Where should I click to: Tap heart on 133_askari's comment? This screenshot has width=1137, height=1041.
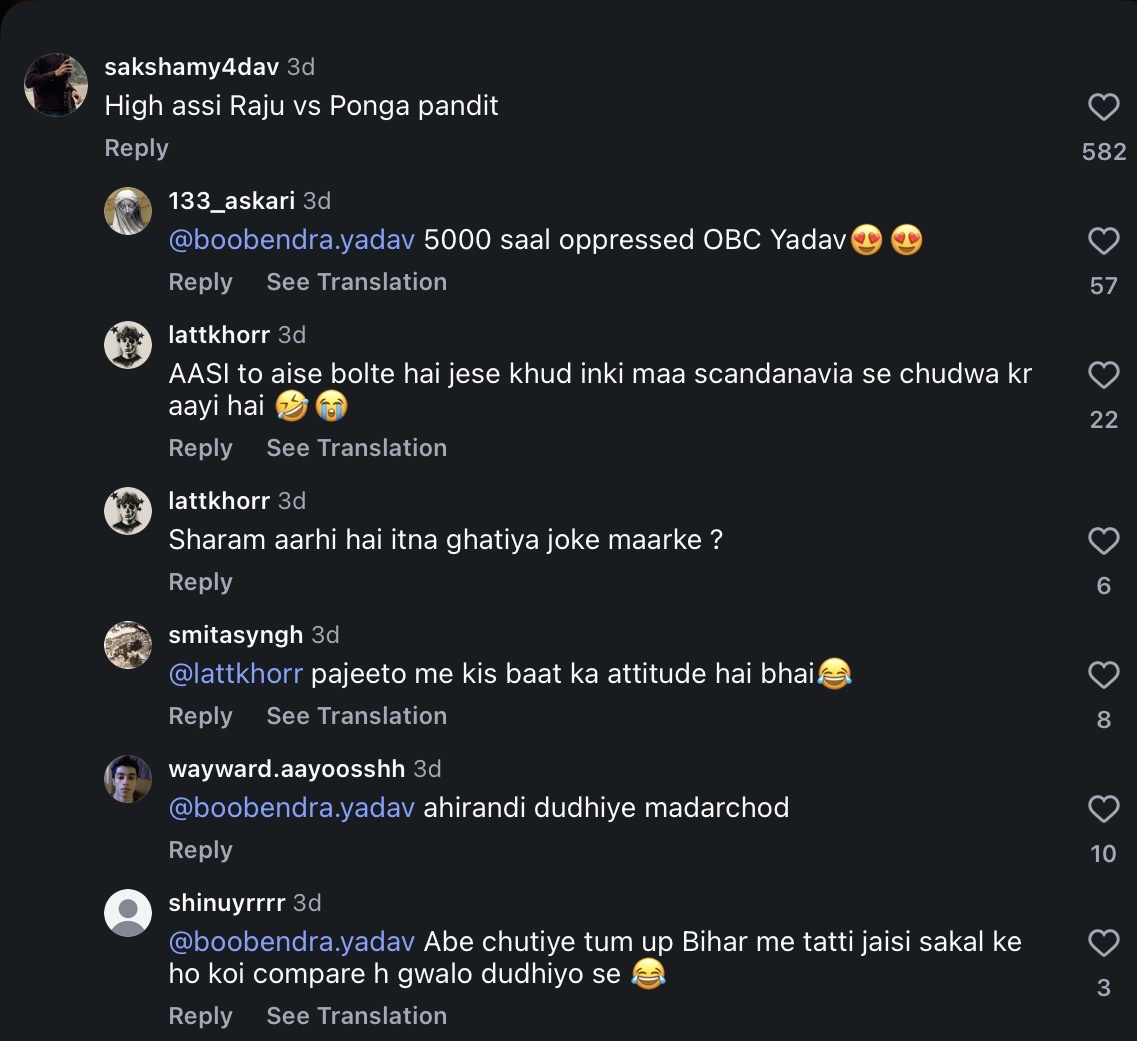point(1104,241)
